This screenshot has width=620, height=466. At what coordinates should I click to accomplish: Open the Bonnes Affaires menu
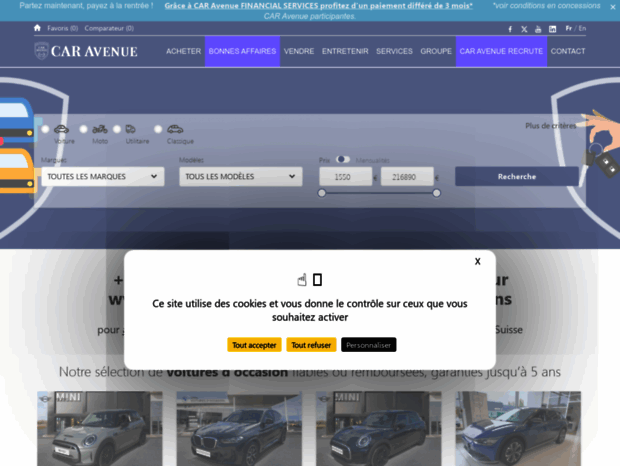242,51
